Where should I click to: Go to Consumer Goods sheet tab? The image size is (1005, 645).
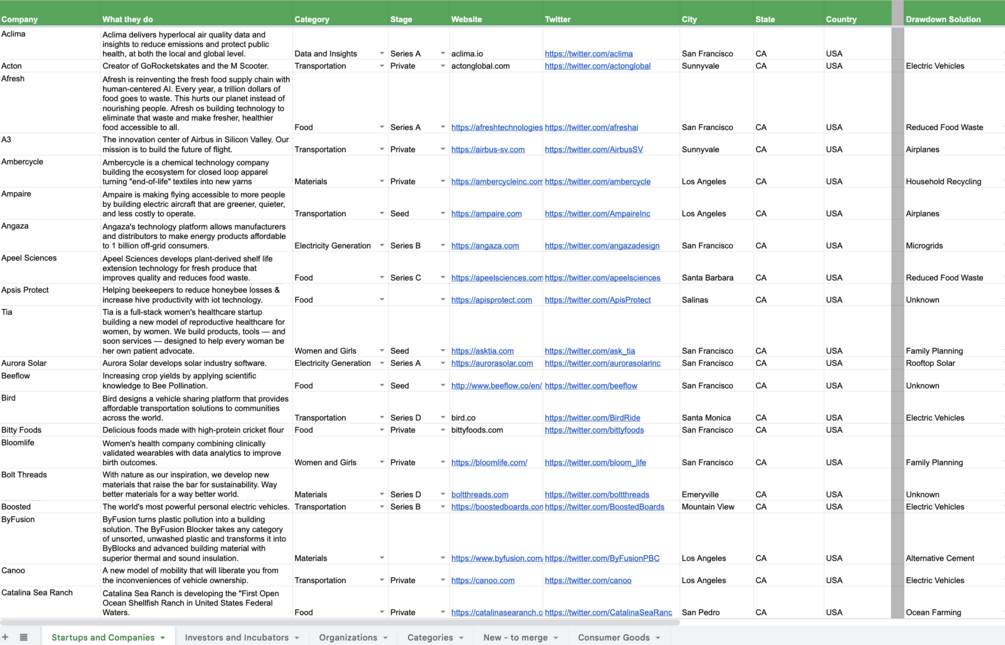[614, 637]
